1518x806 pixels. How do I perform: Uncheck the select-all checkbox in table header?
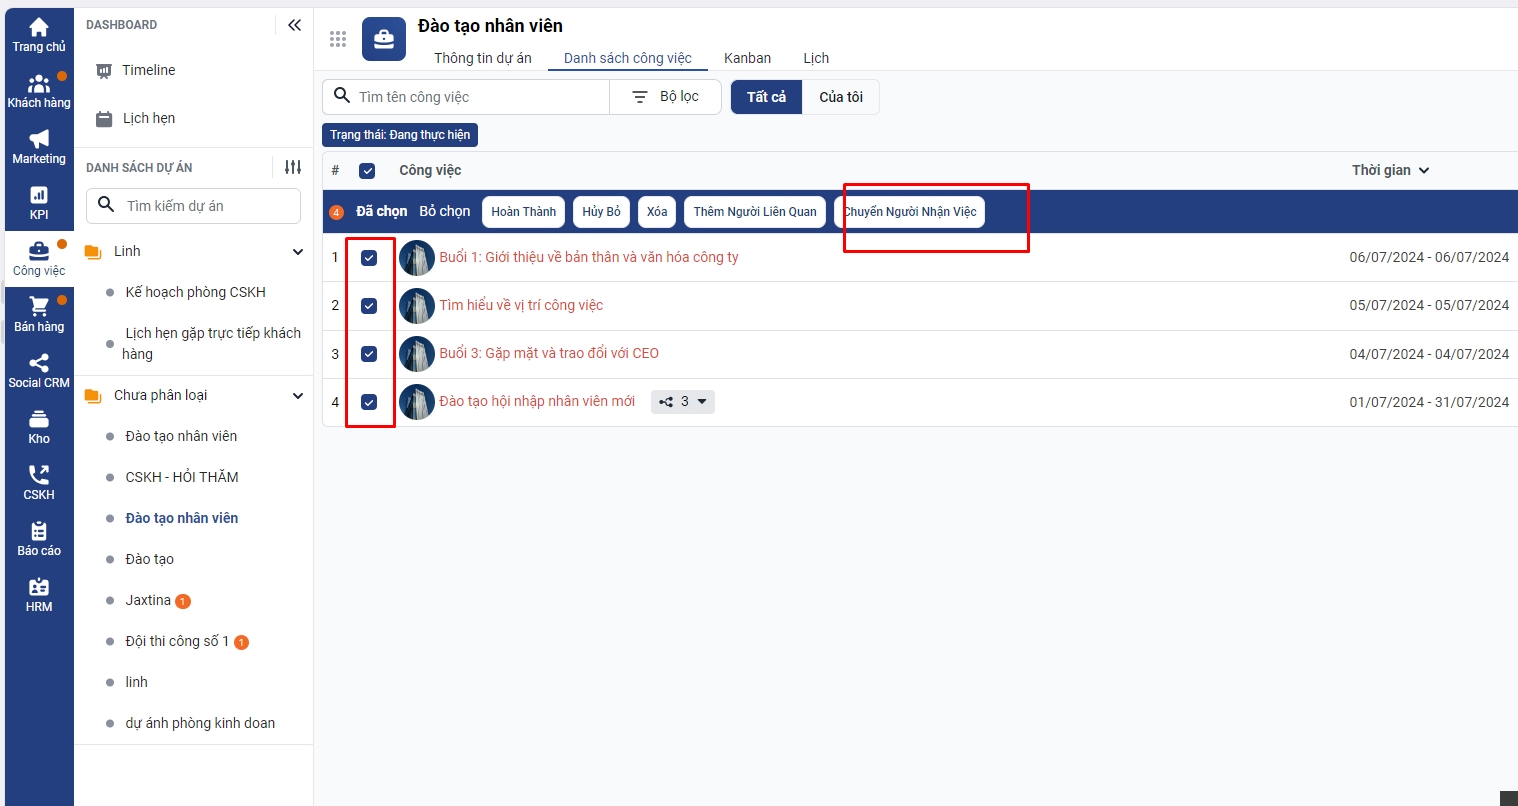point(367,171)
